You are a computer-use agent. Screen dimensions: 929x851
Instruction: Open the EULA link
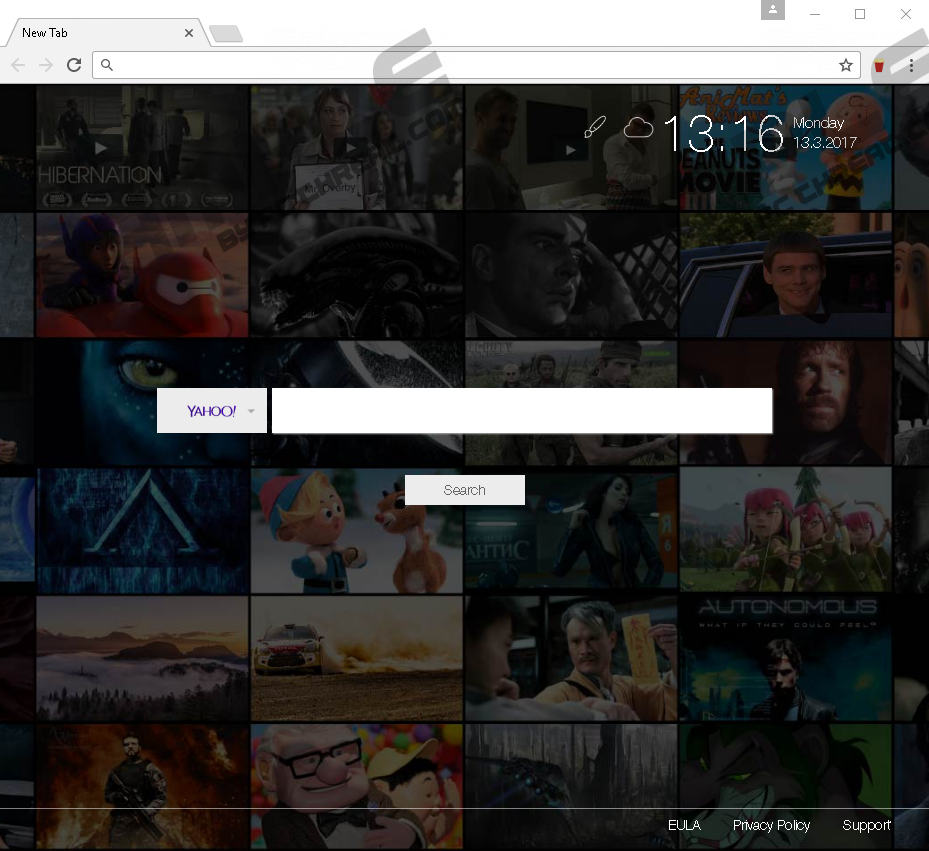click(684, 825)
